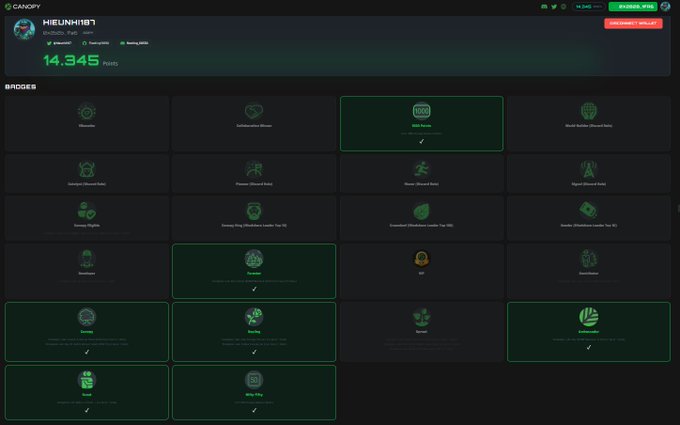The image size is (680, 425).
Task: Click the Canopy logo in the header
Action: (x=23, y=7)
